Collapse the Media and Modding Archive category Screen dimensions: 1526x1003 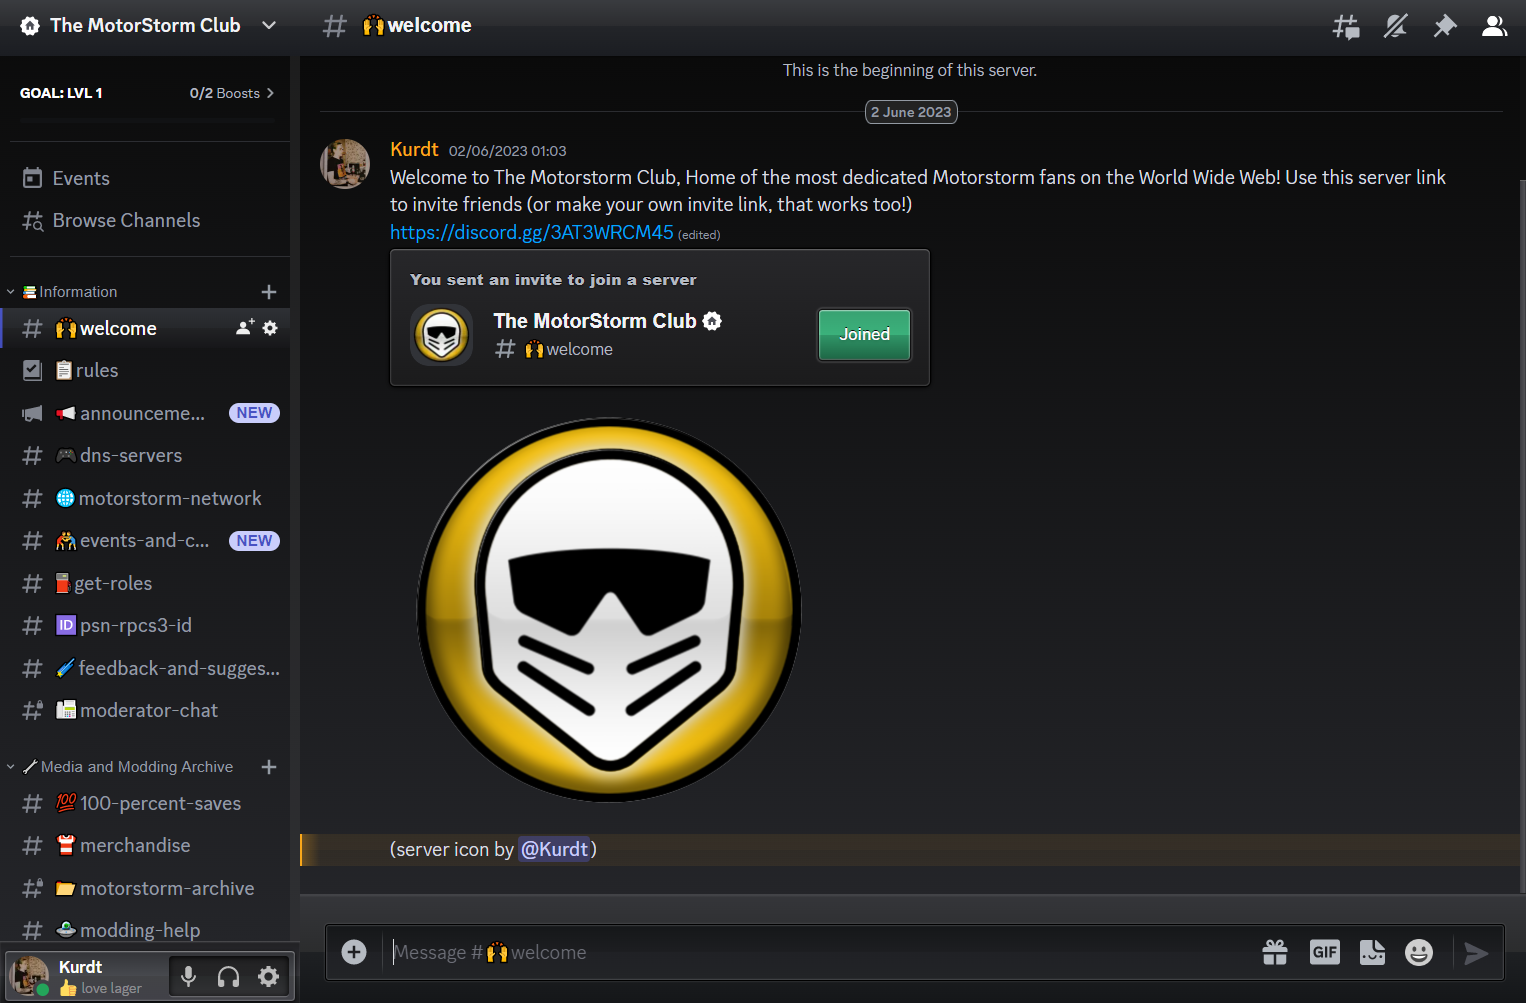[11, 766]
